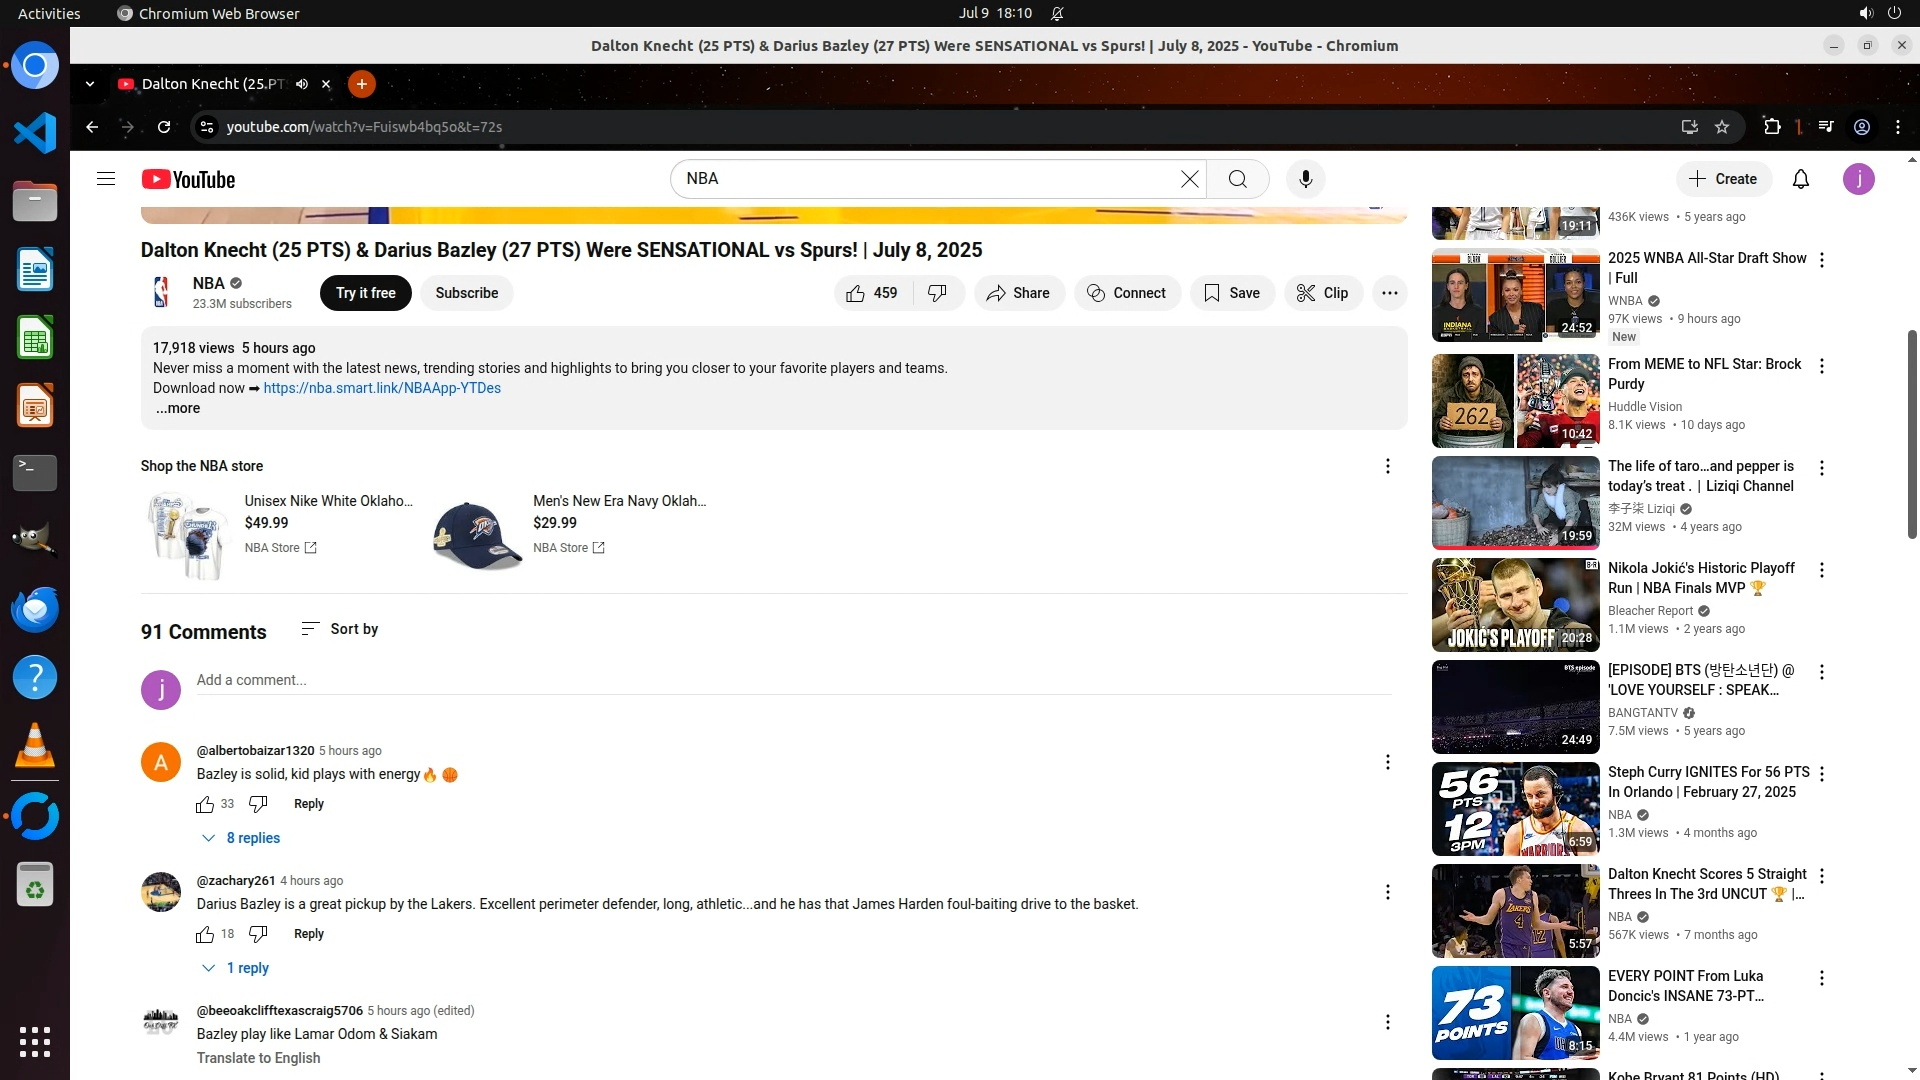
Task: Click the Clip scissors button
Action: point(1322,293)
